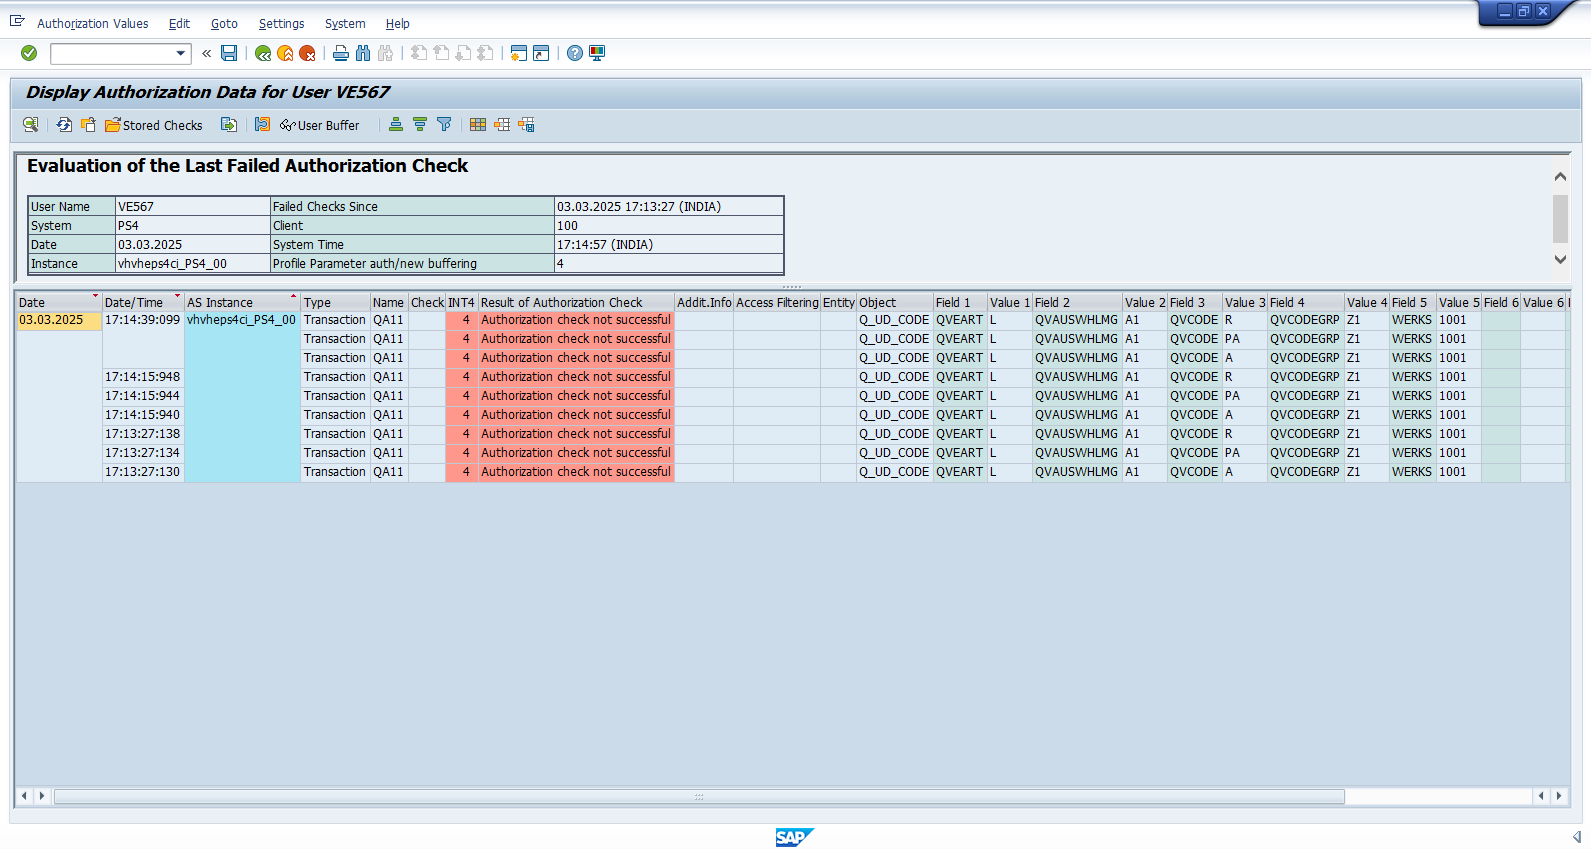Open Find with the binoculars icon
Image resolution: width=1591 pixels, height=849 pixels.
[x=363, y=53]
